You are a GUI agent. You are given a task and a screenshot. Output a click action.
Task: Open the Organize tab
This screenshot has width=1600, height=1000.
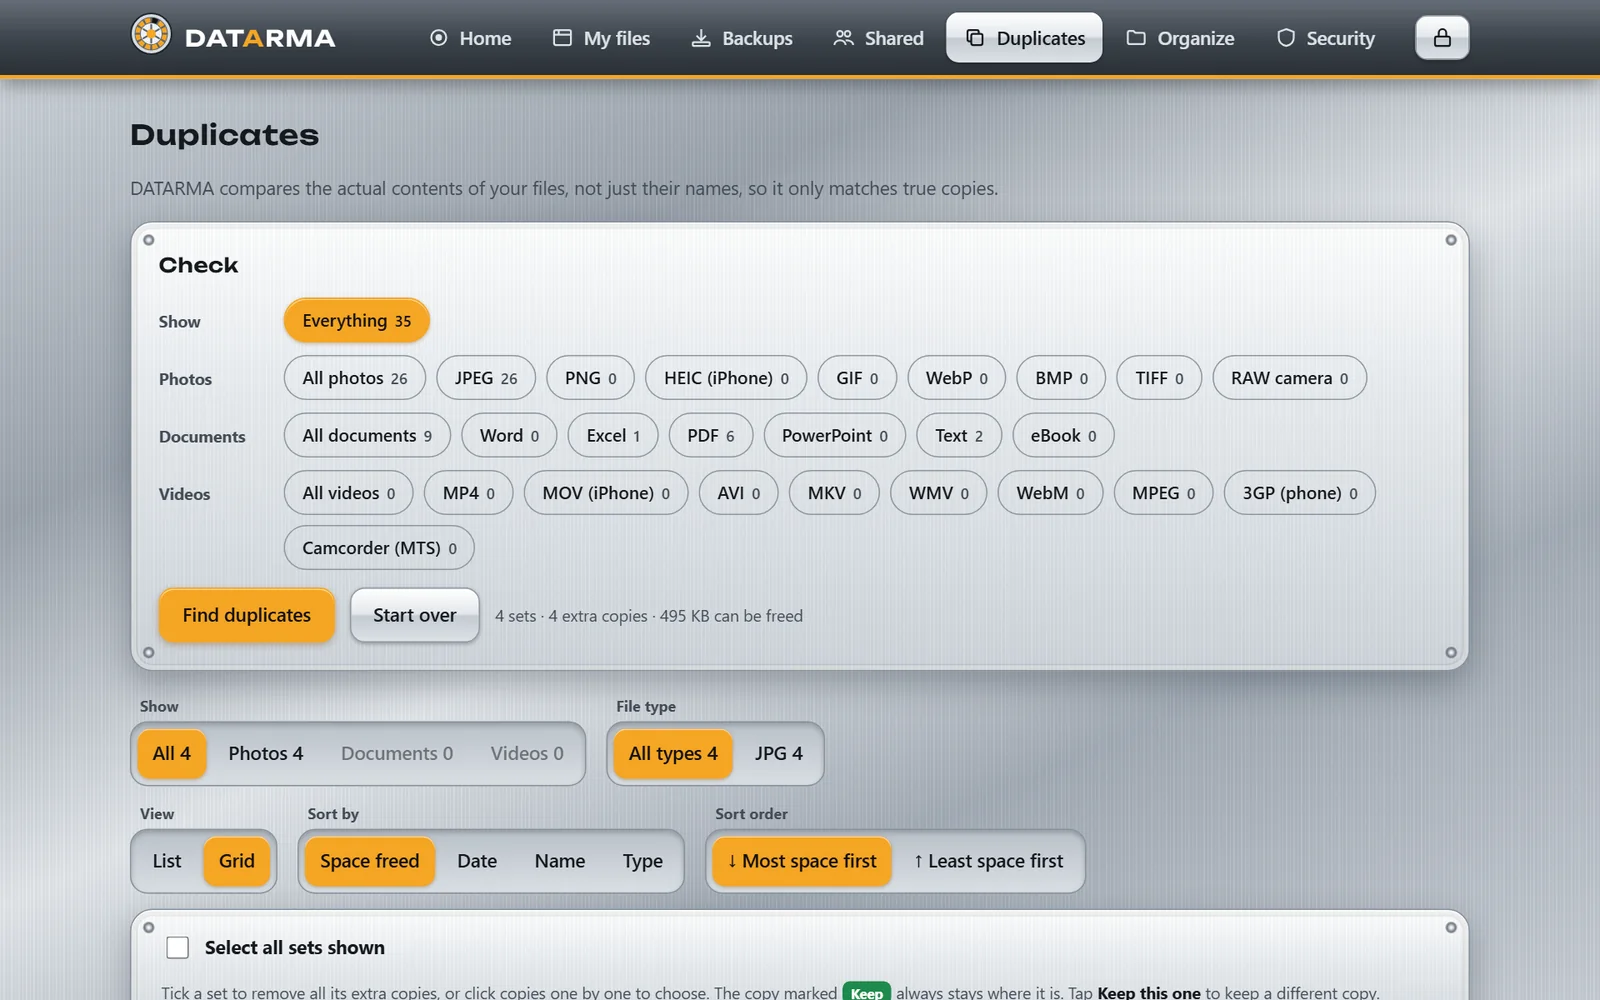1180,38
